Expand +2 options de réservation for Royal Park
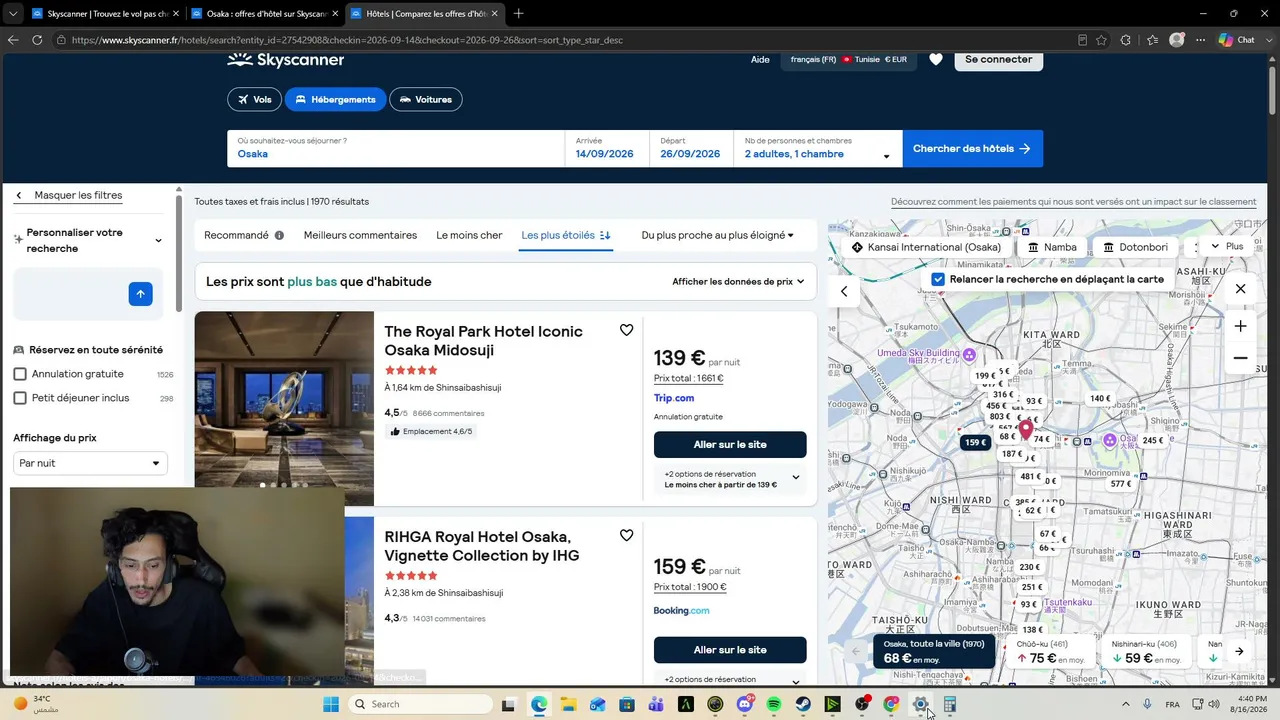This screenshot has height=720, width=1280. [730, 479]
